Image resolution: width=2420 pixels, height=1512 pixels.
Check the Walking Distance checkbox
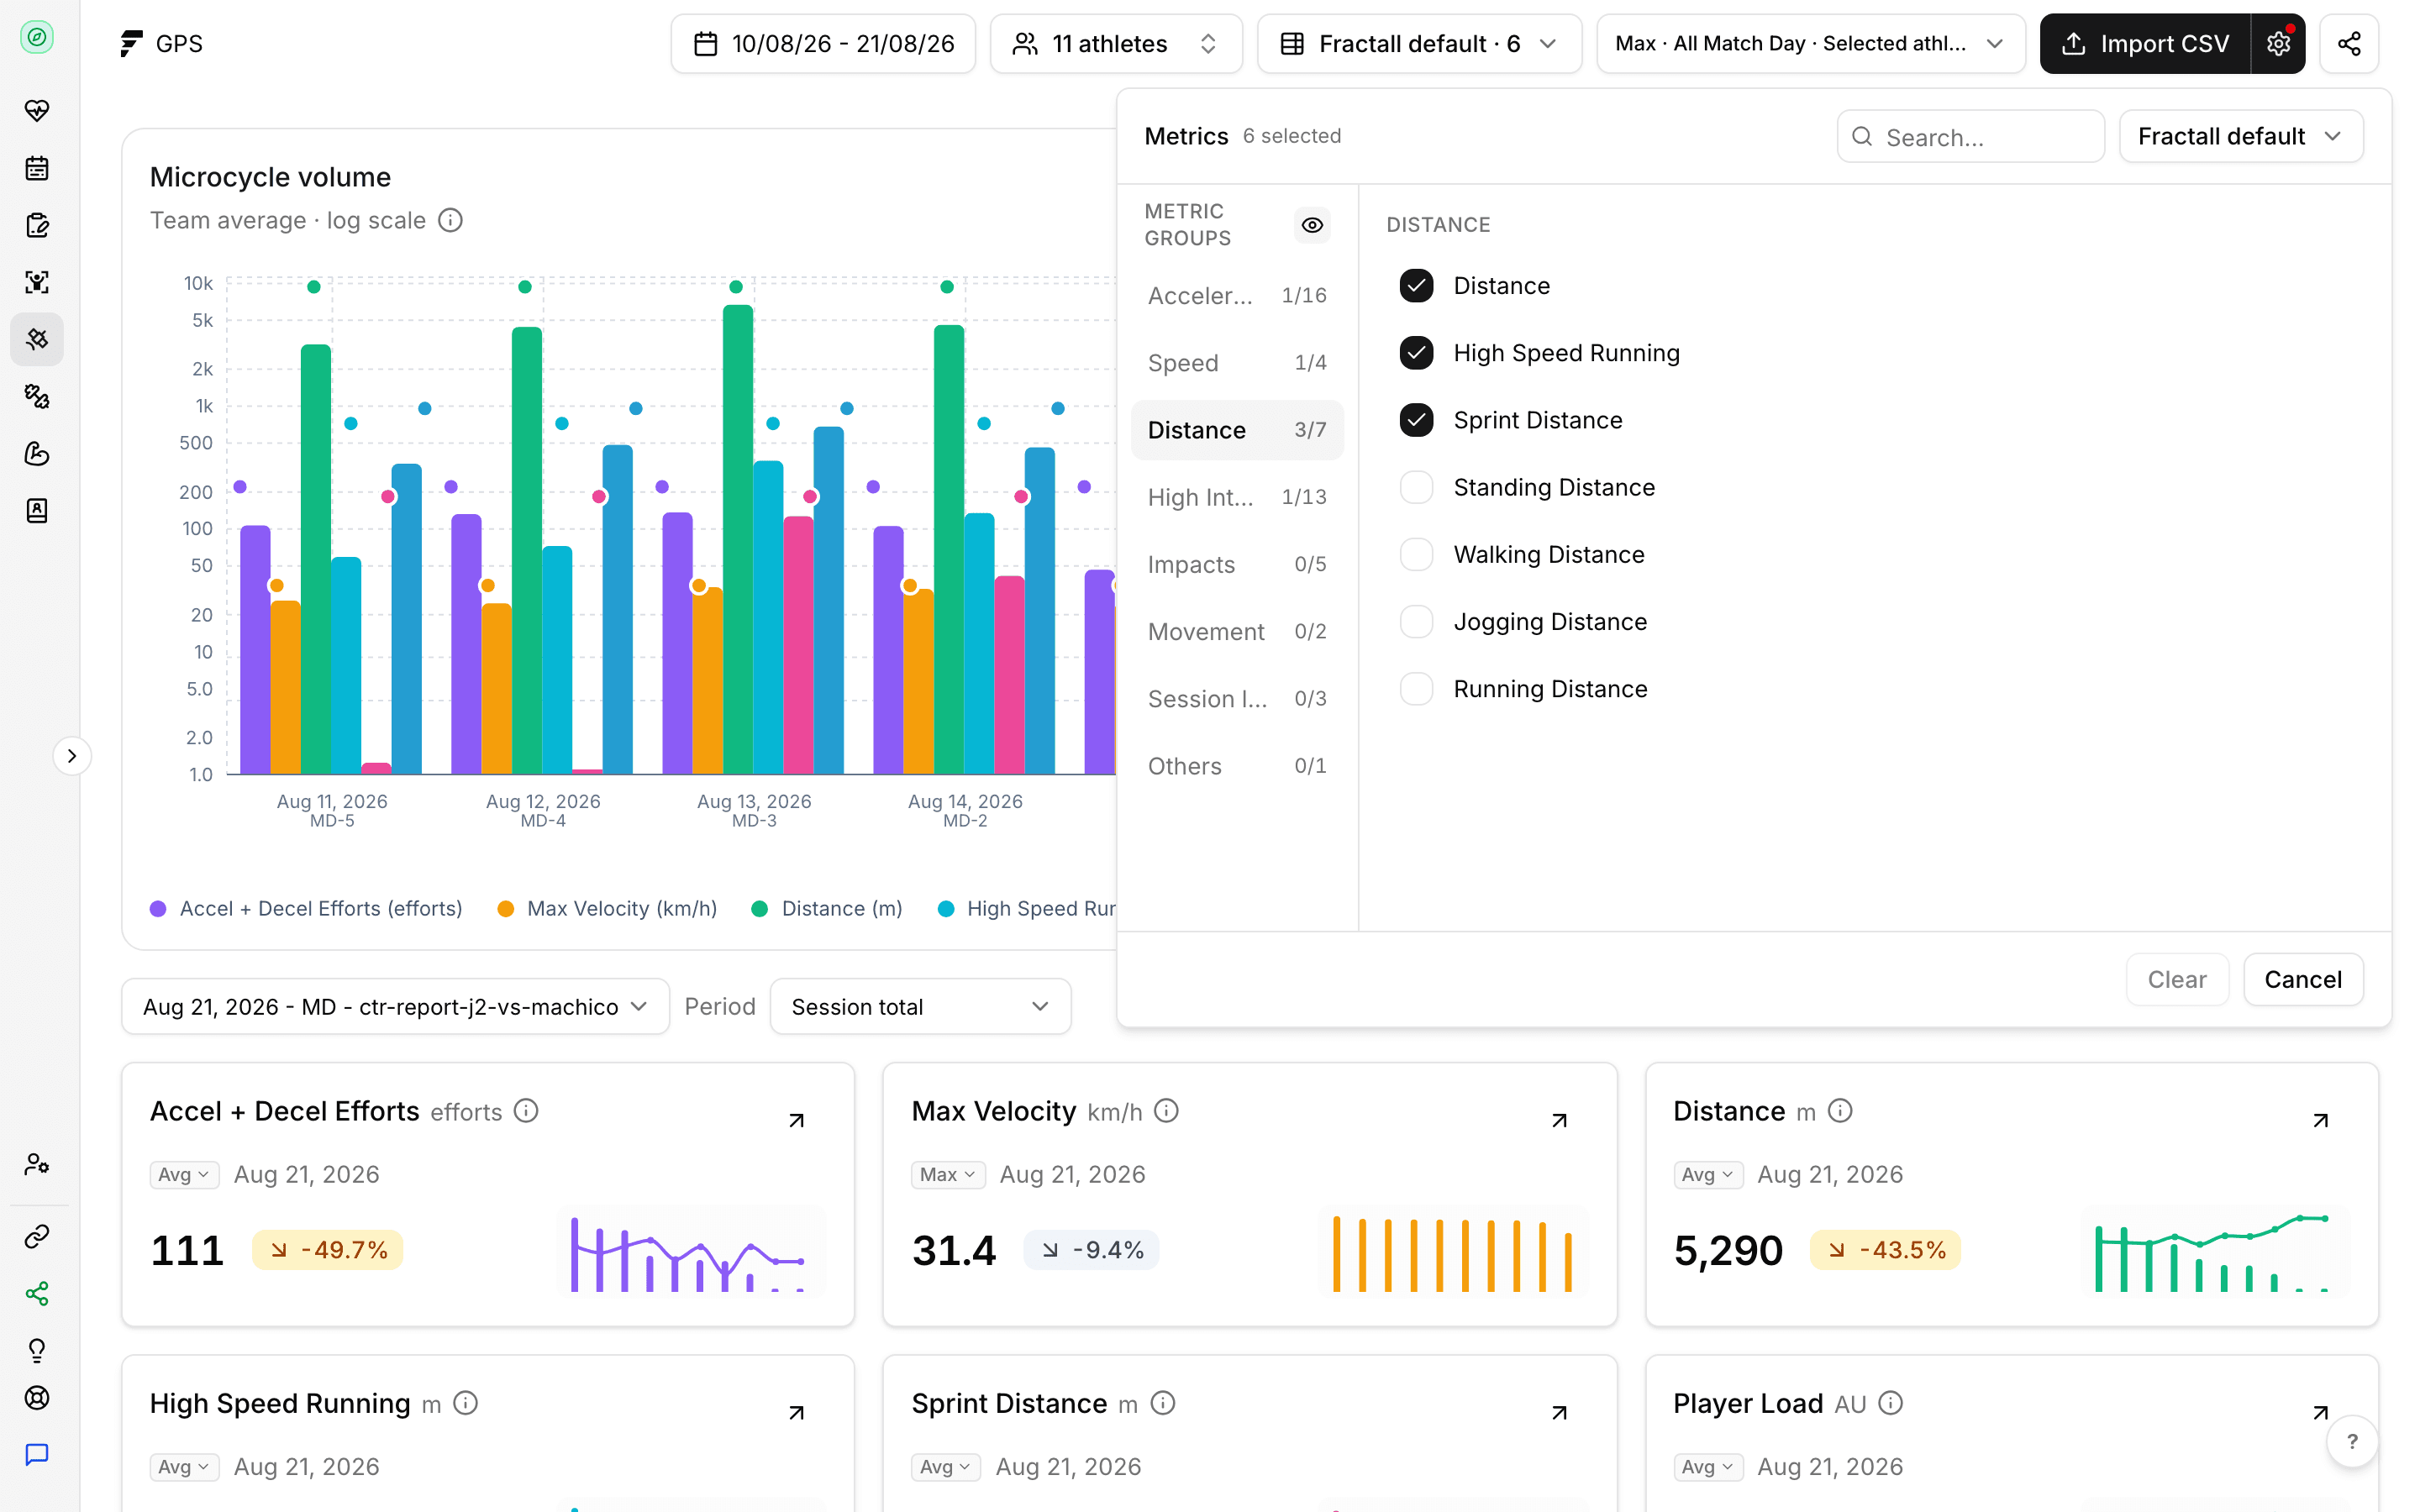point(1416,554)
